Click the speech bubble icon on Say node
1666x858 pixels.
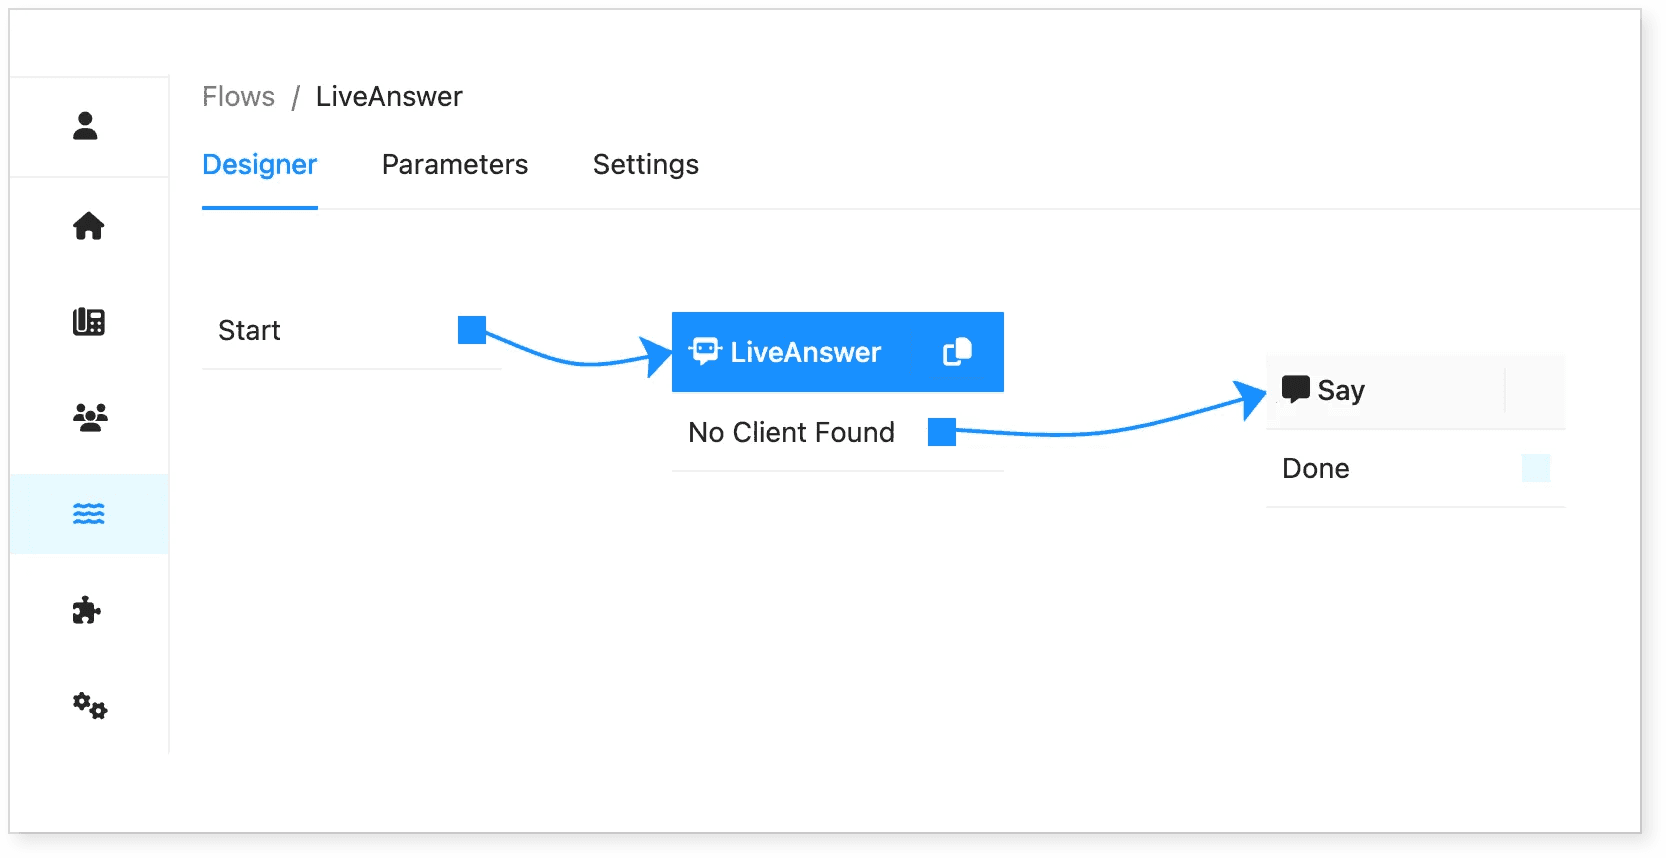pos(1296,389)
